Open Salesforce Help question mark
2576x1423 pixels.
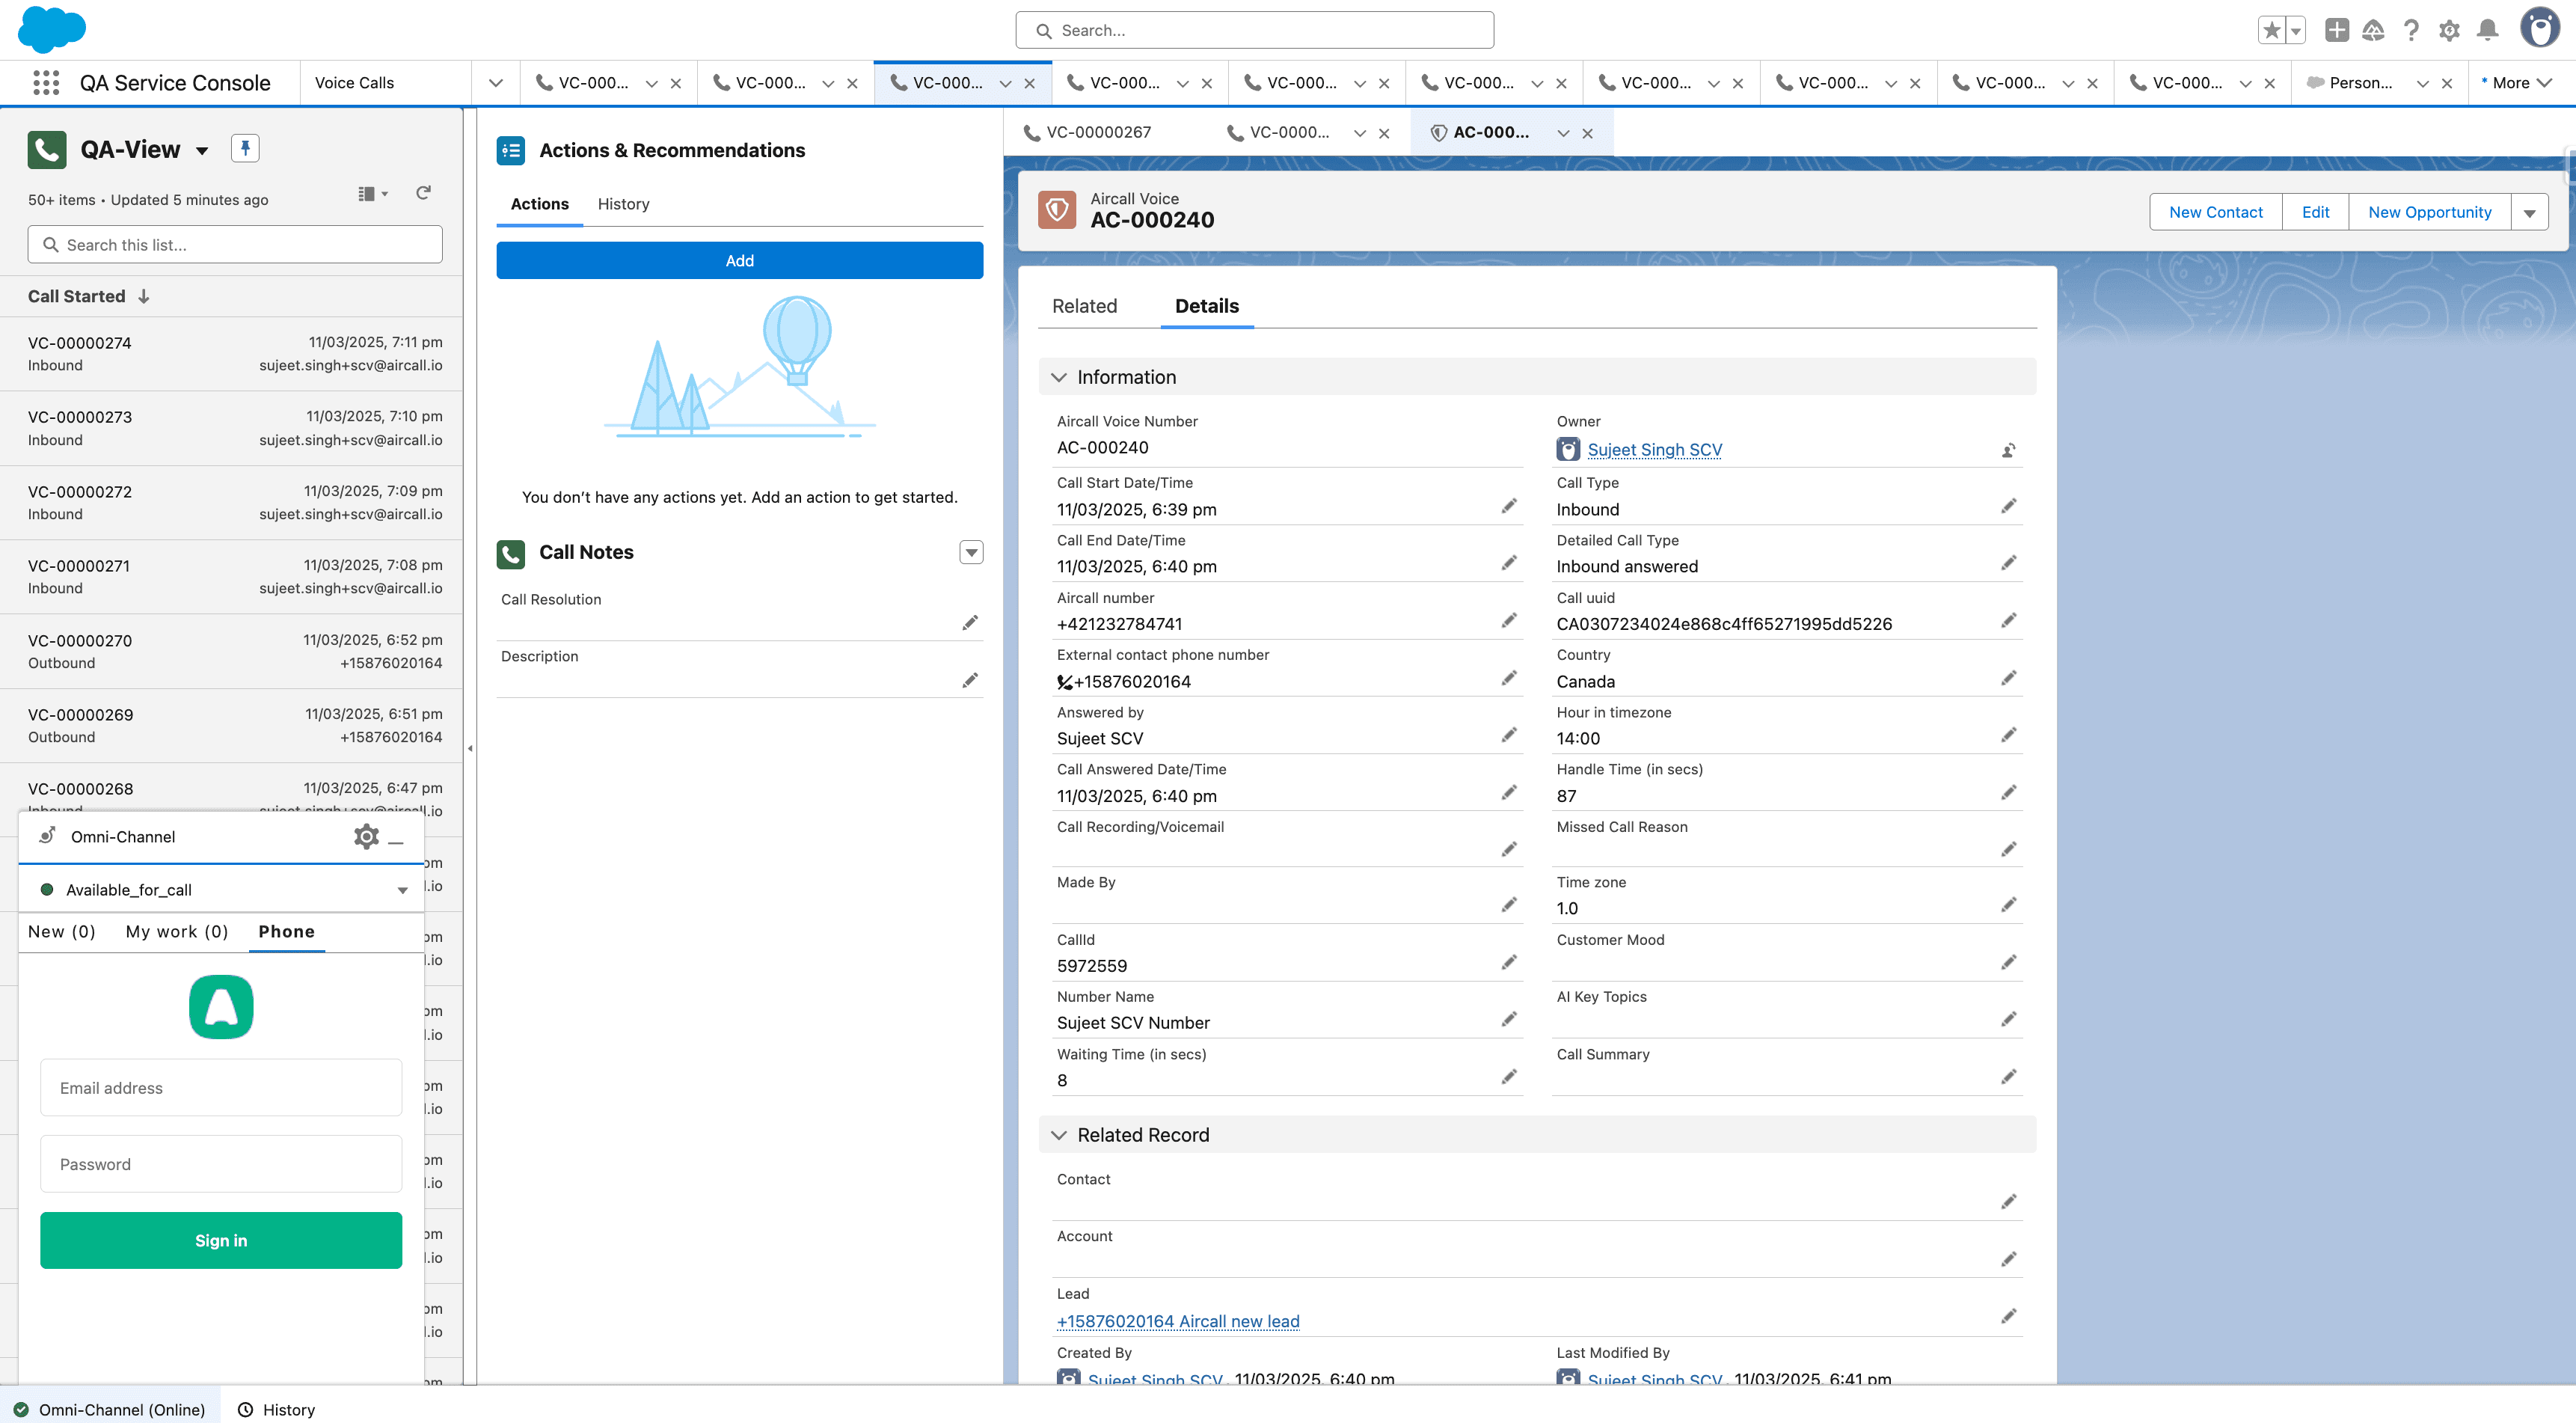(2411, 30)
